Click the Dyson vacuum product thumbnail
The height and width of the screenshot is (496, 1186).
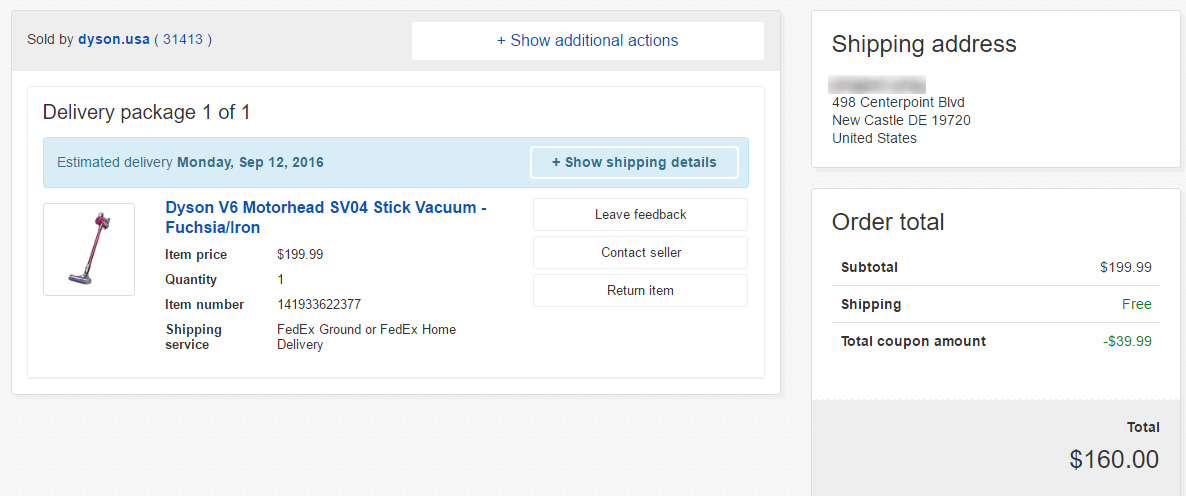[x=89, y=249]
